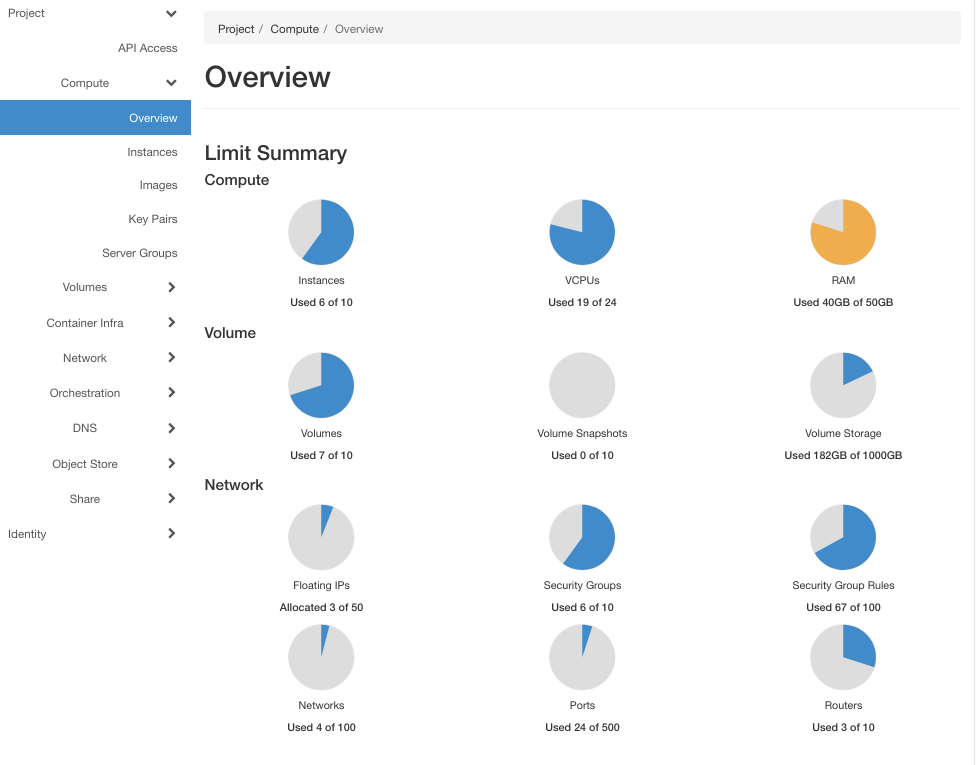Click the Volume Storage pie chart
The height and width of the screenshot is (765, 976).
(x=843, y=385)
